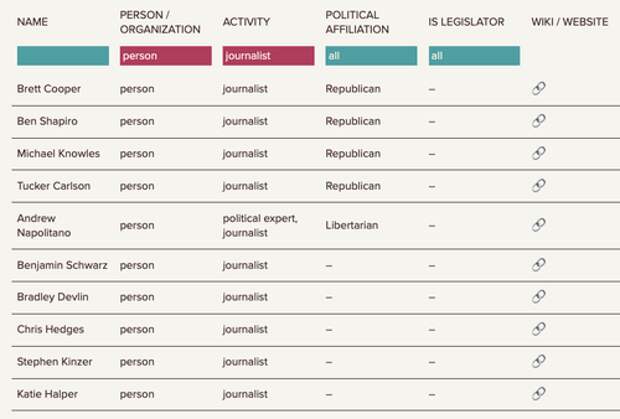Open Andrew Napolitano's wiki link icon

539,225
